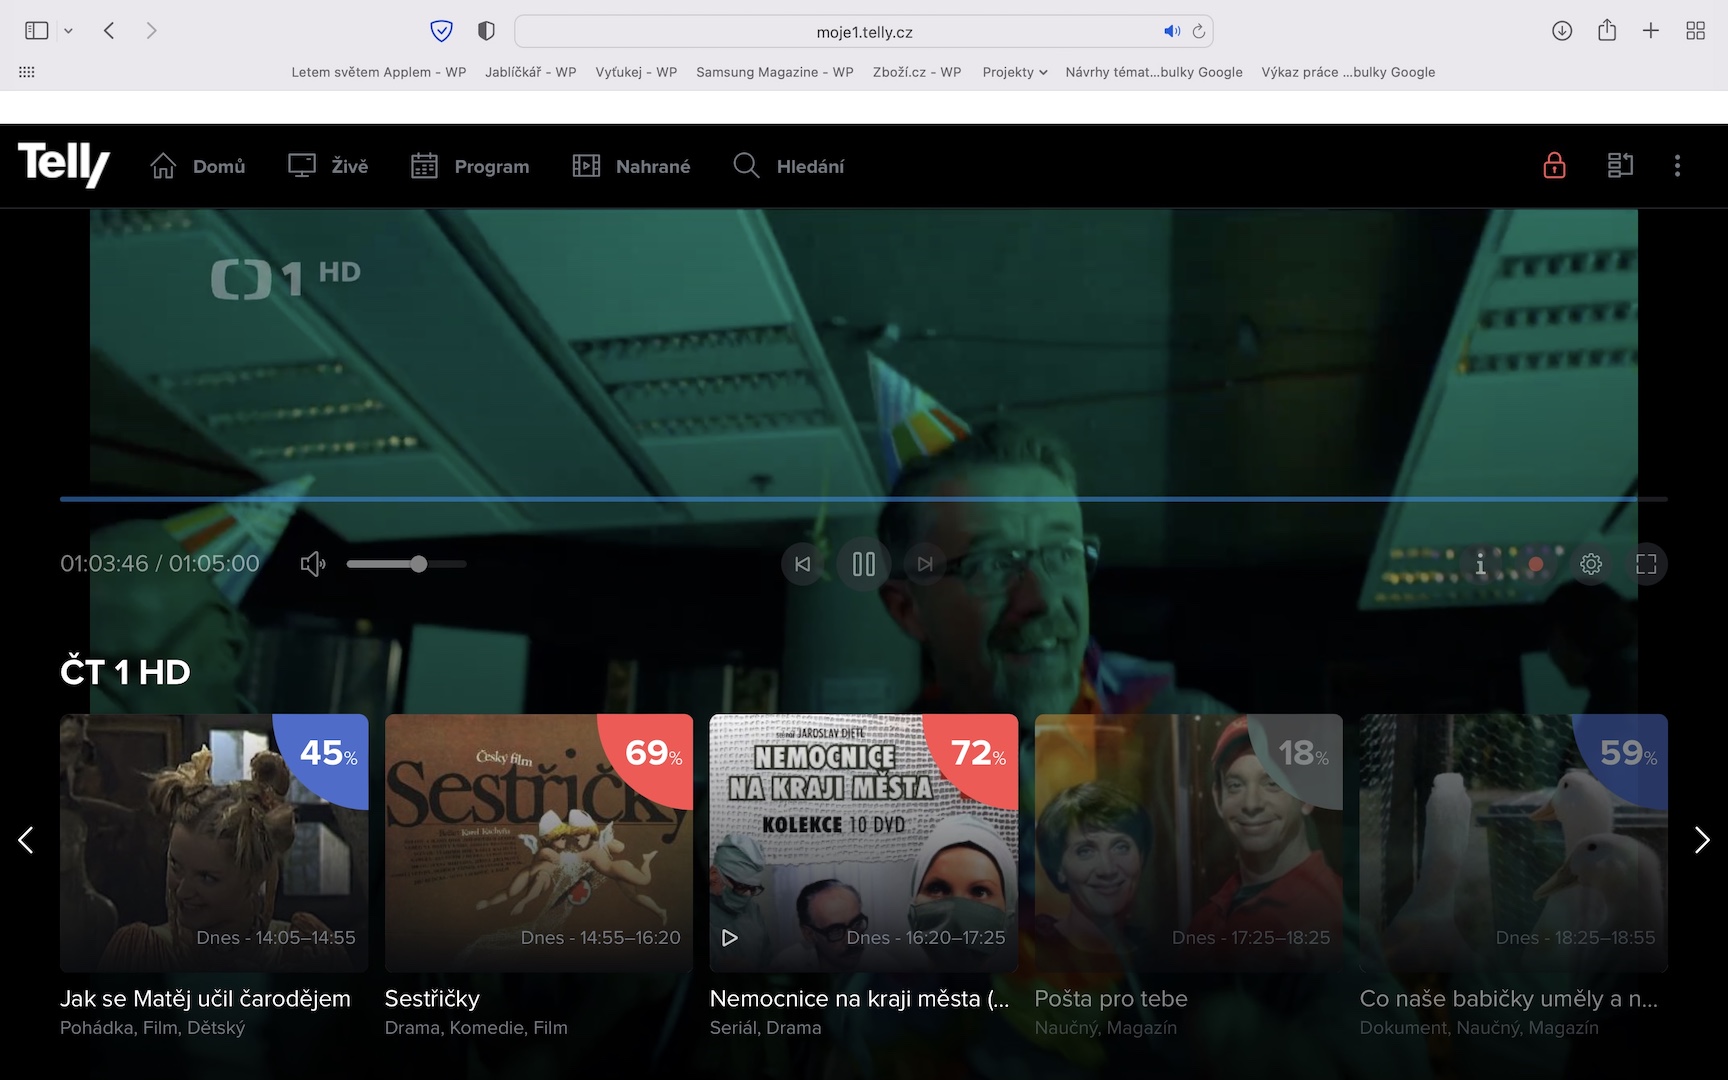The height and width of the screenshot is (1080, 1728).
Task: Open Vyťukej - WP bookmark
Action: [636, 72]
